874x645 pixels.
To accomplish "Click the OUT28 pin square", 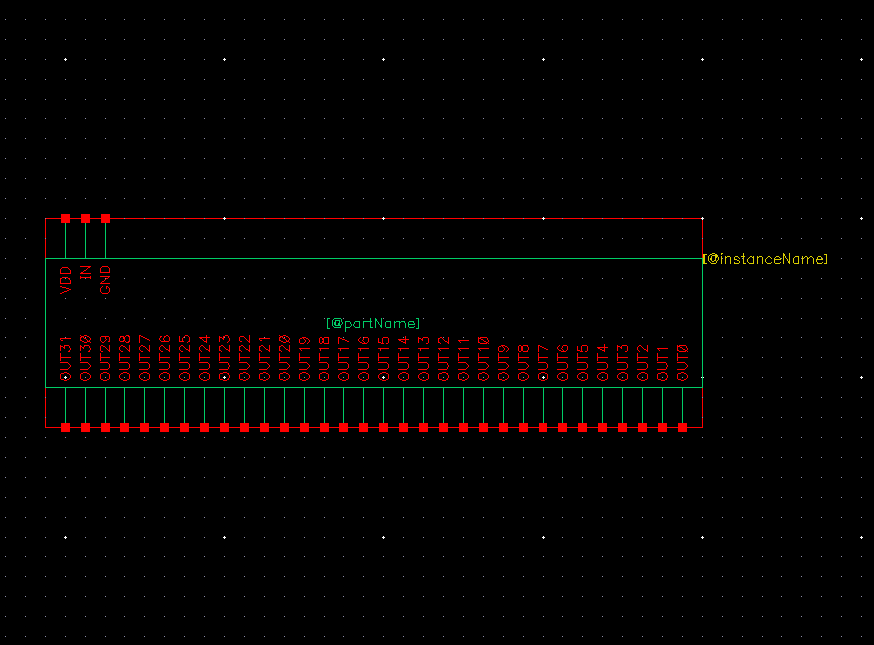I will tap(125, 427).
